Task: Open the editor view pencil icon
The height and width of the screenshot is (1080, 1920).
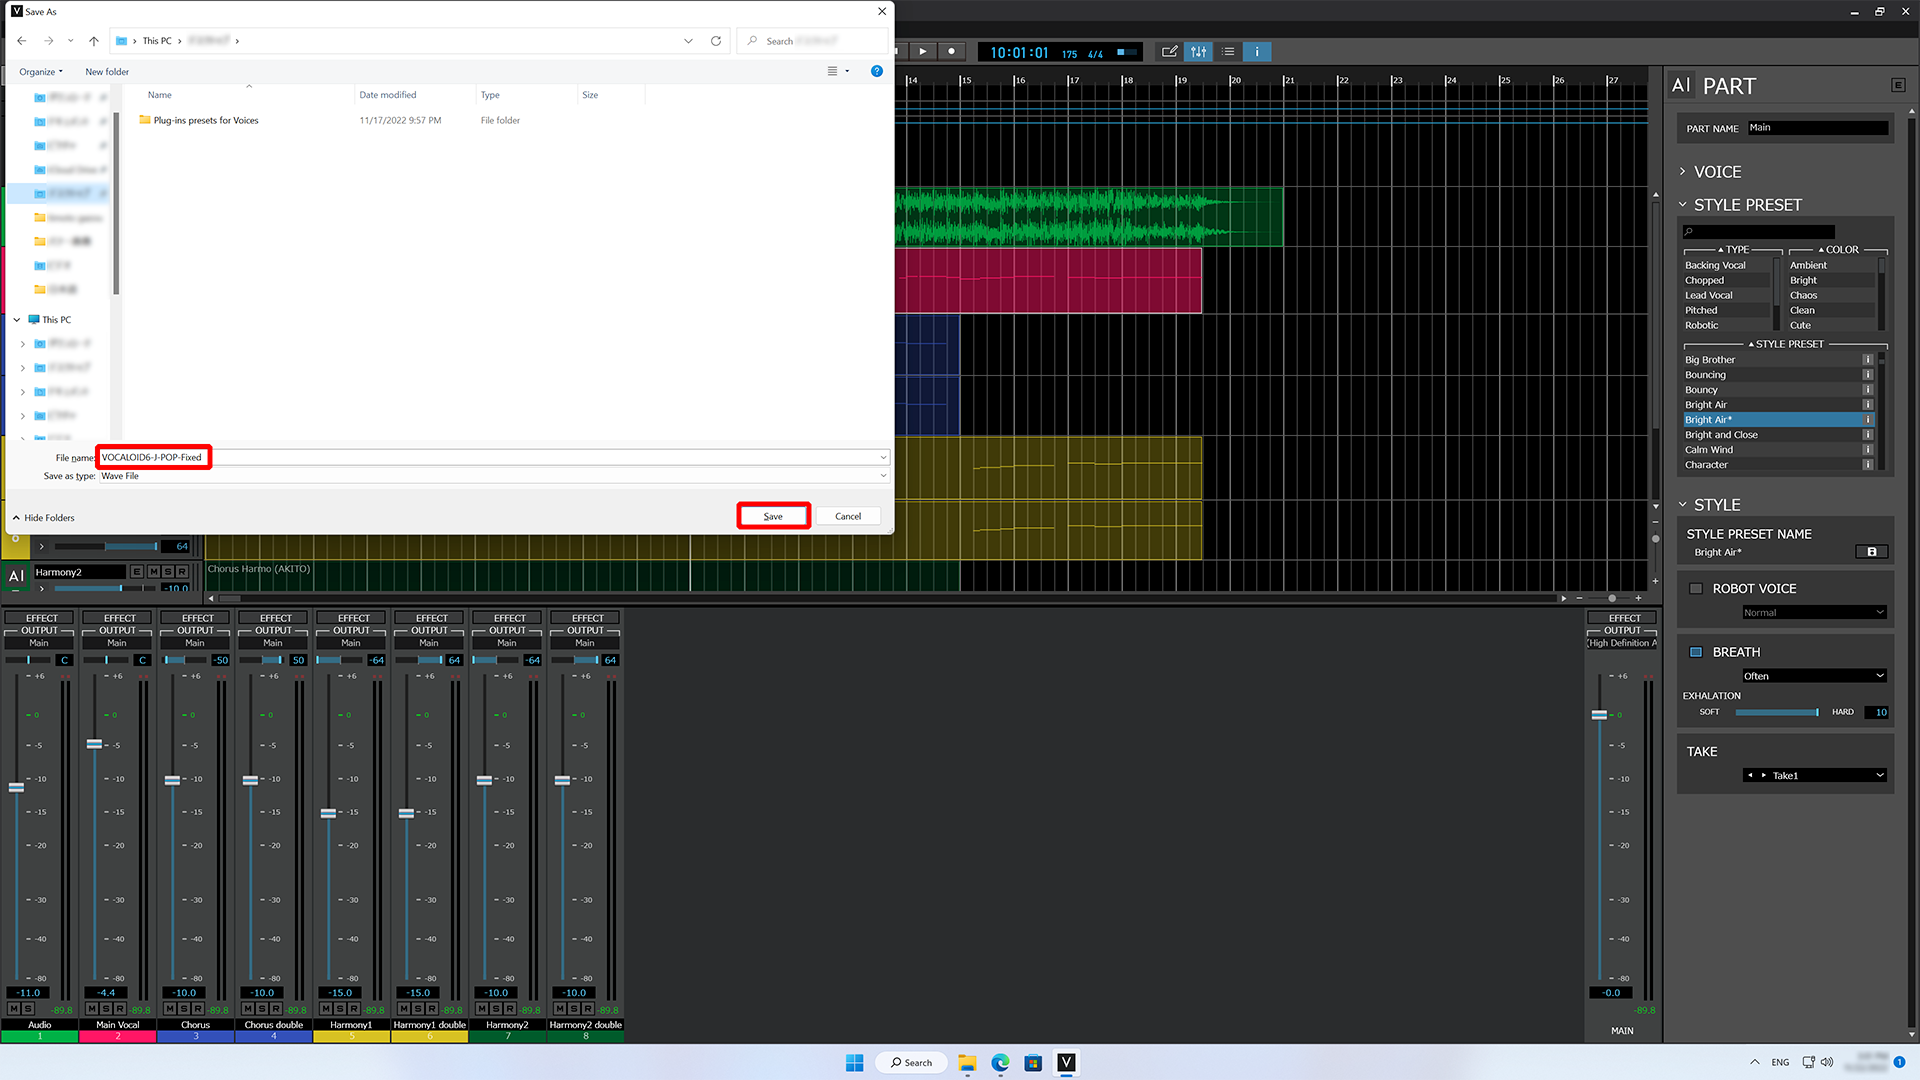Action: (x=1169, y=51)
